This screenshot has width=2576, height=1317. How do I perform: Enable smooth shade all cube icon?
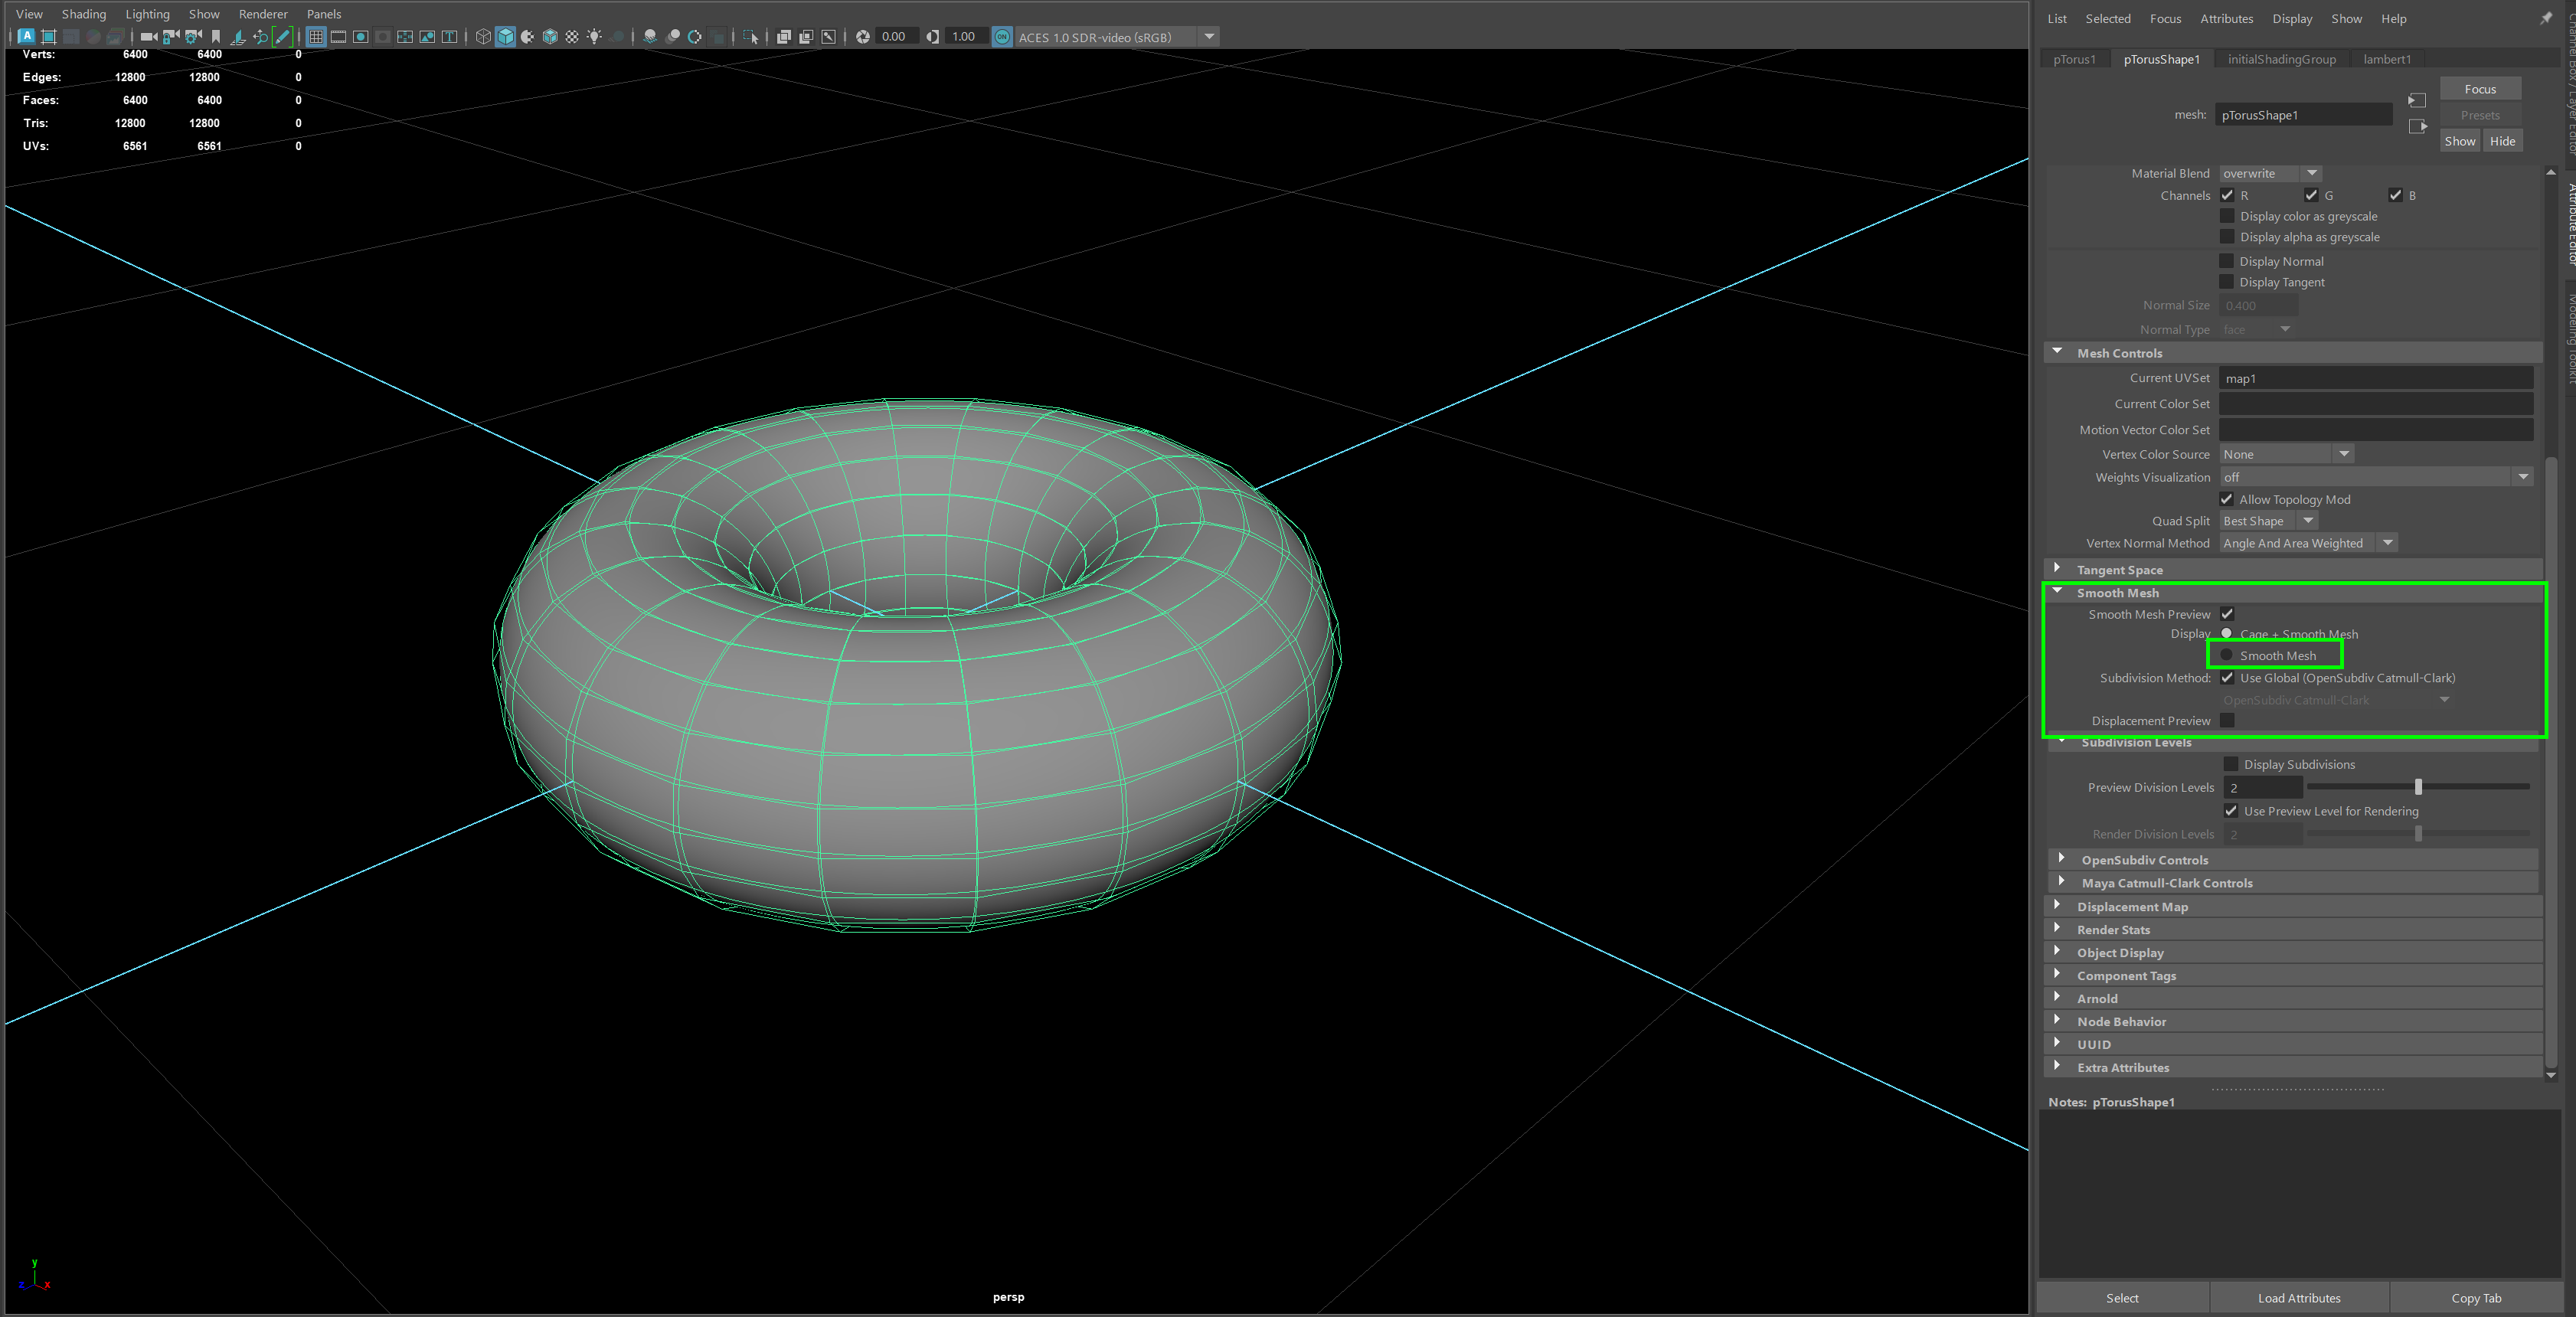point(505,37)
